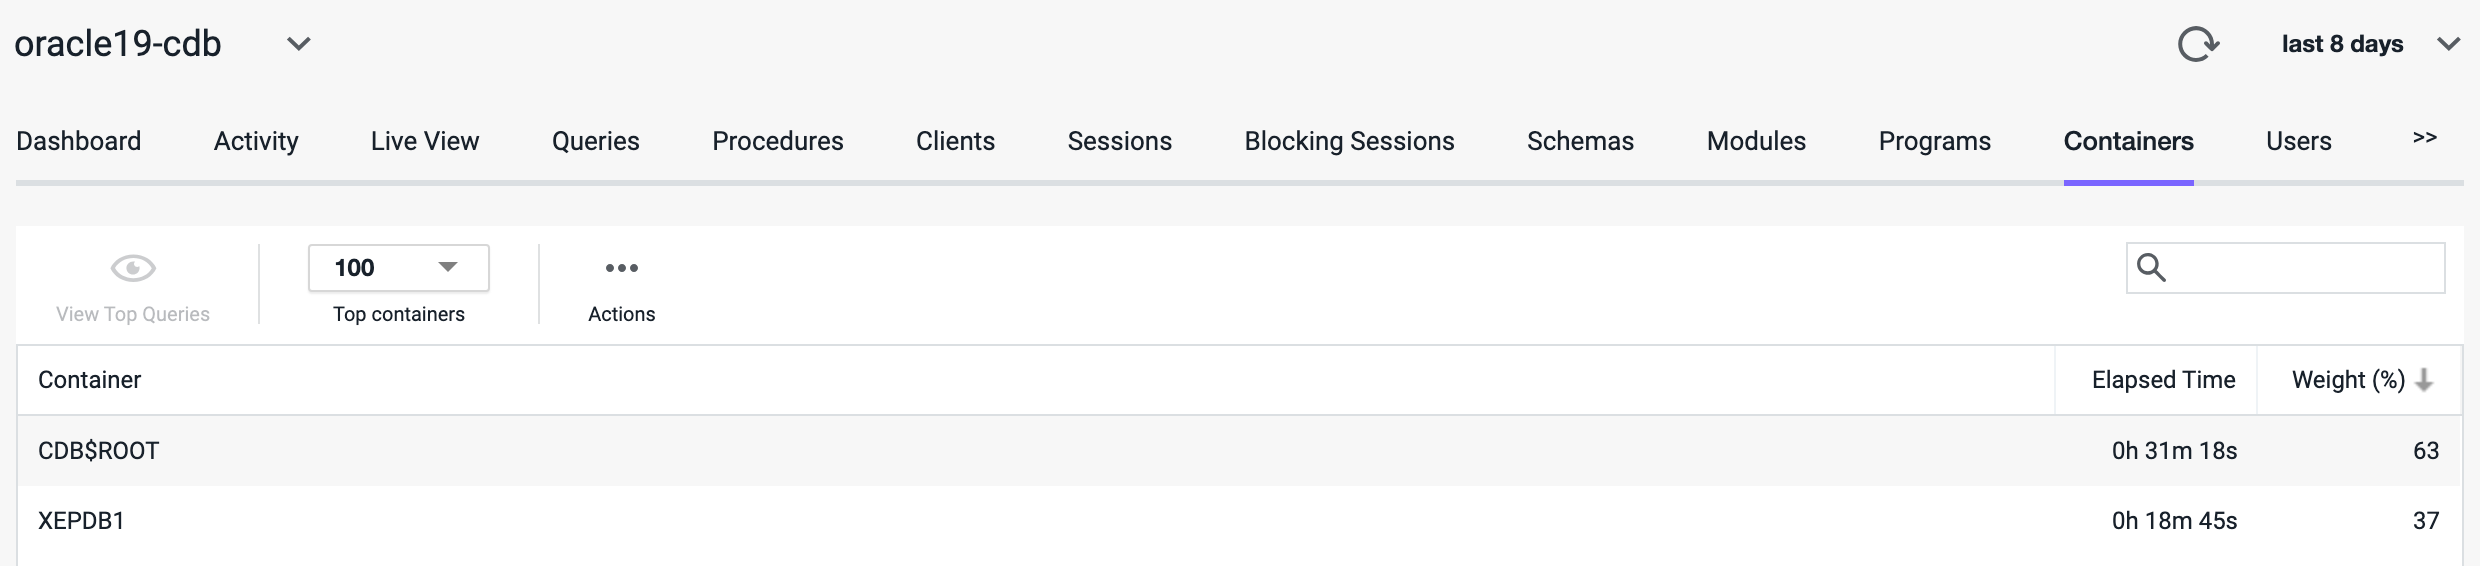The image size is (2480, 566).
Task: Click the Container column header
Action: pyautogui.click(x=90, y=380)
